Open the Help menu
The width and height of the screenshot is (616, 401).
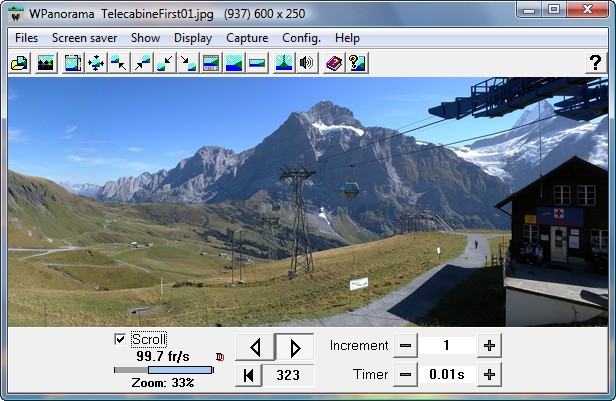click(347, 38)
